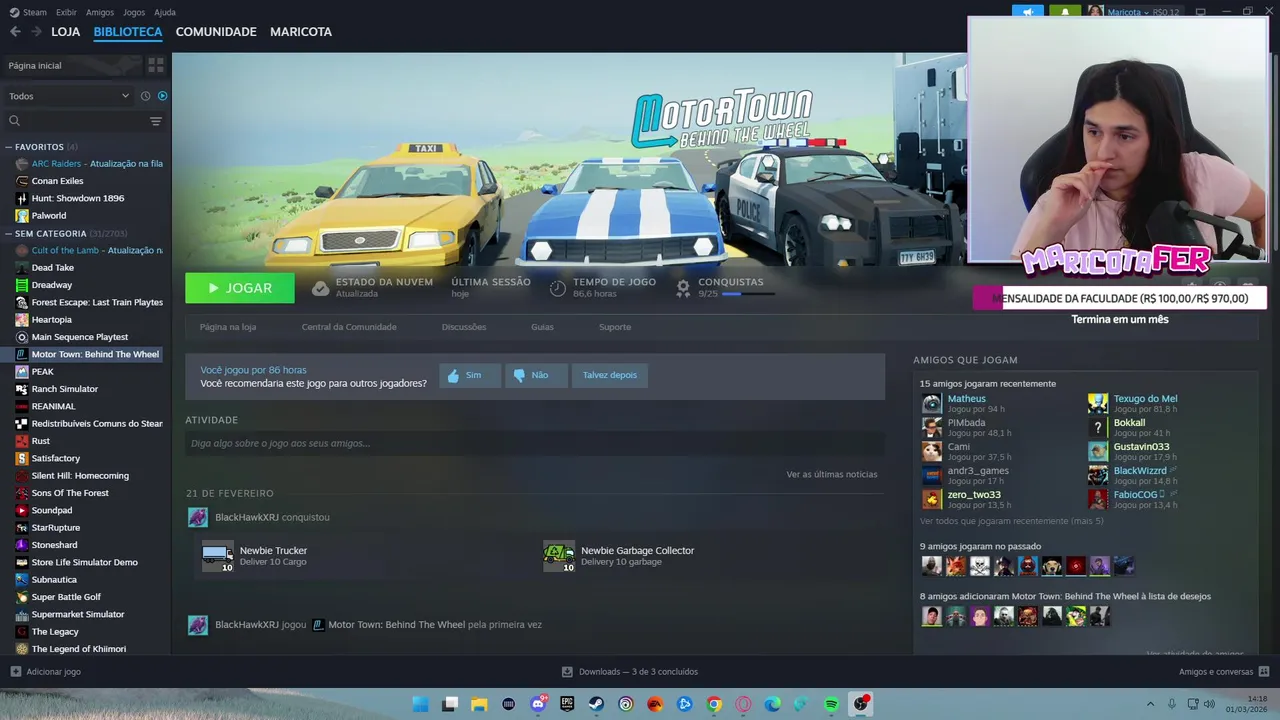Screen dimensions: 1280x720
Task: Open the Ajuda menu
Action: coord(165,12)
